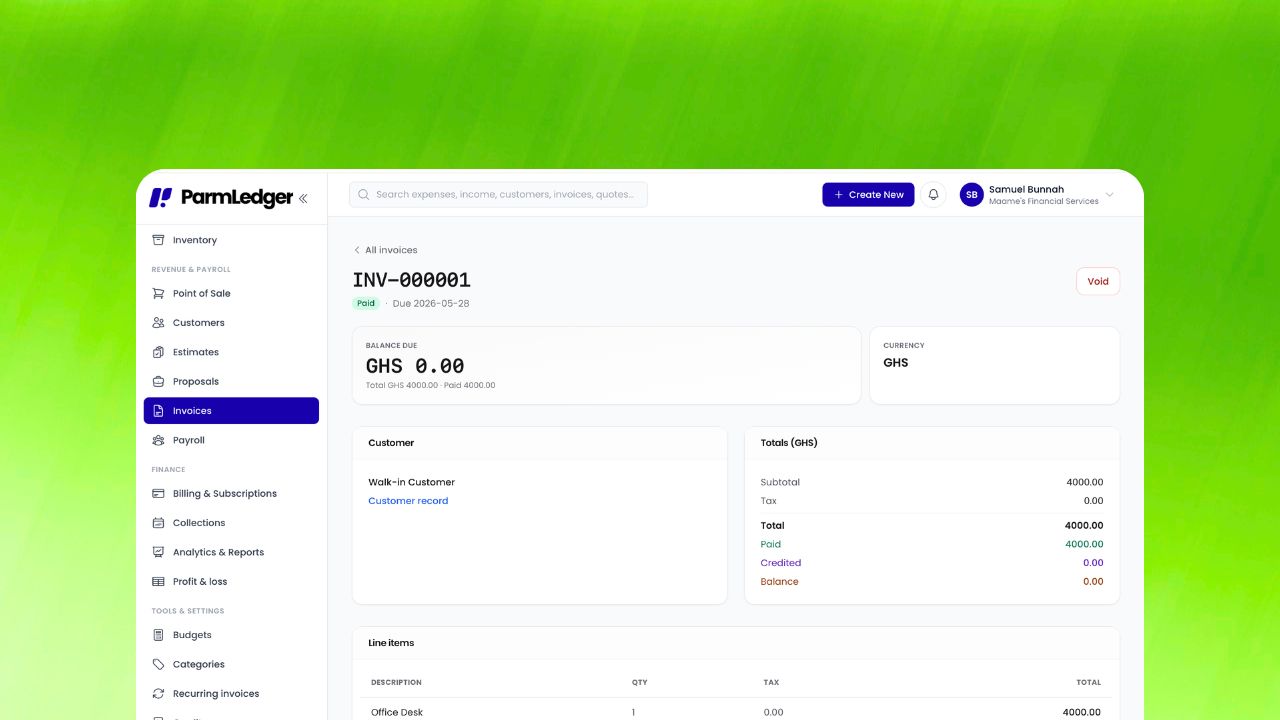This screenshot has height=720, width=1280.
Task: Click the Customers people icon
Action: click(158, 323)
